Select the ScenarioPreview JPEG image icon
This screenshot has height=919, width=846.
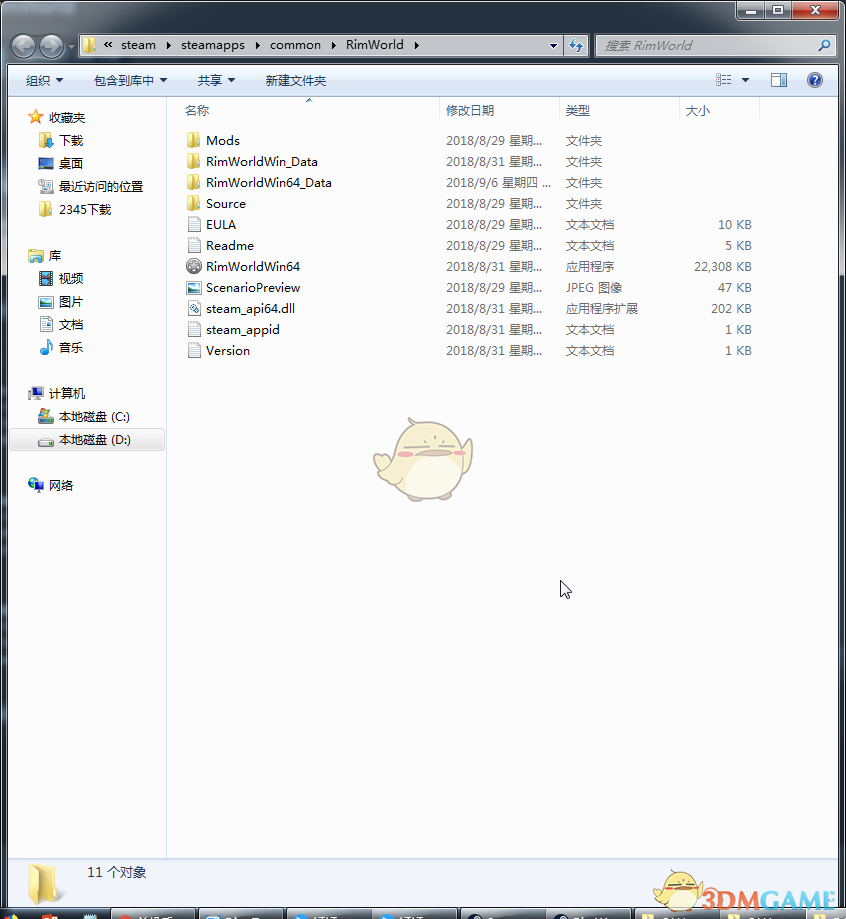(193, 288)
